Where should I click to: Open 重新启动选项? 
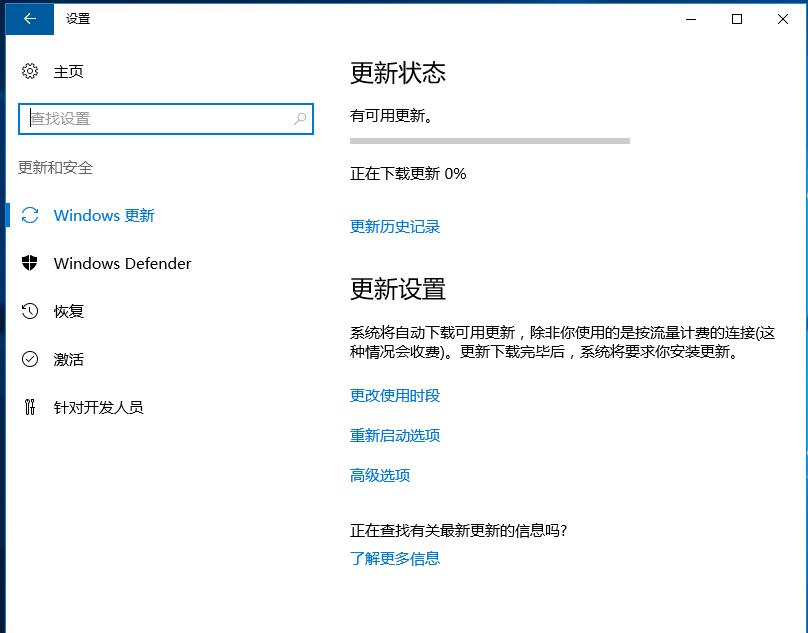[x=395, y=436]
